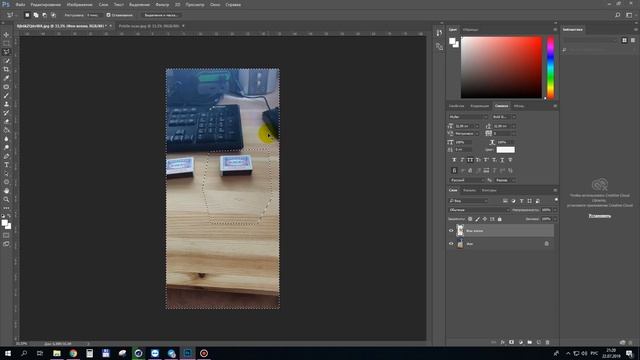Filter layers by type layers icon
This screenshot has width=640, height=360.
(521, 201)
